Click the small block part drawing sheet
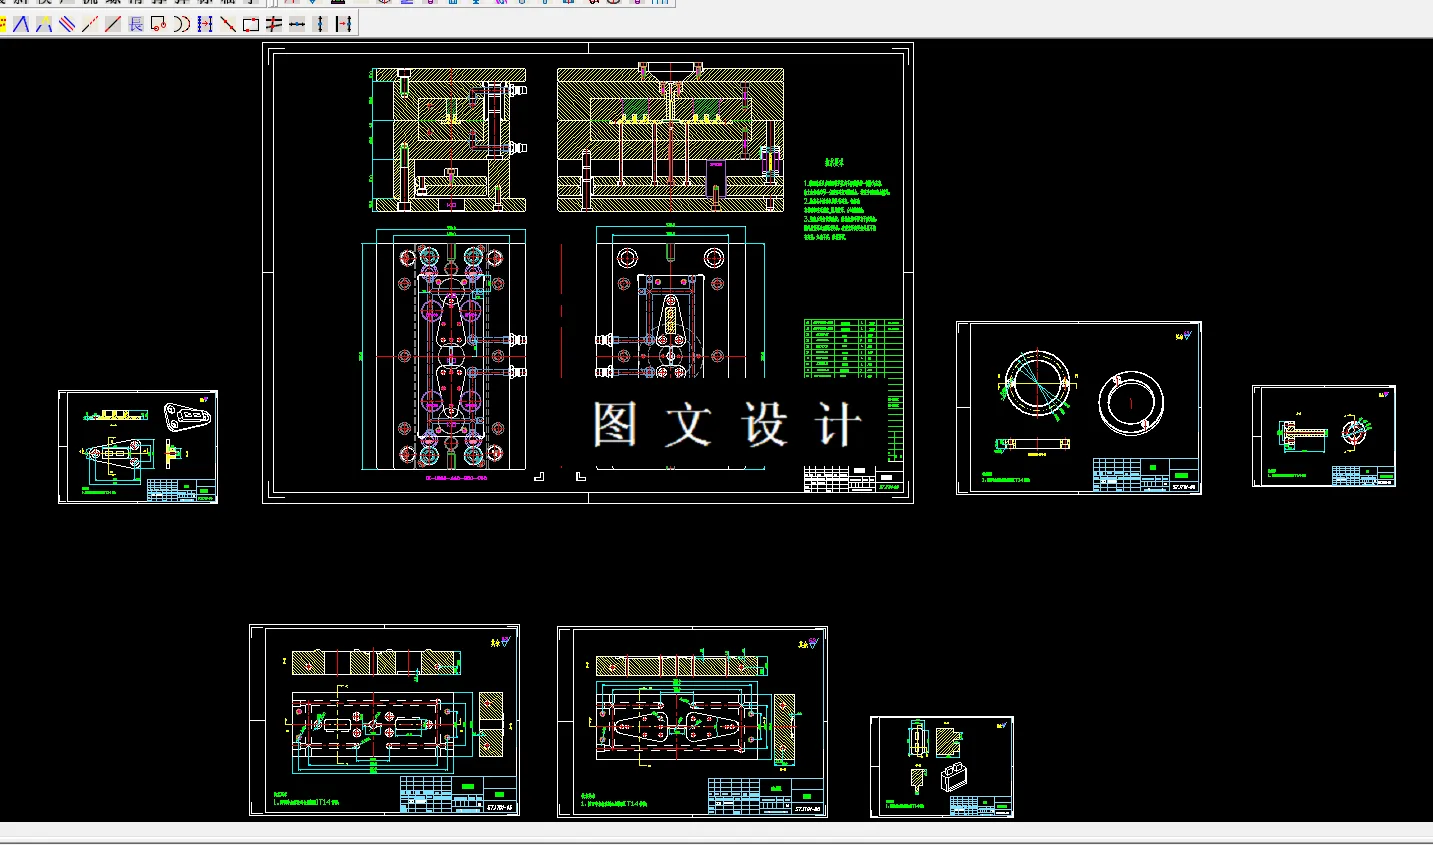The height and width of the screenshot is (845, 1433). tap(942, 767)
